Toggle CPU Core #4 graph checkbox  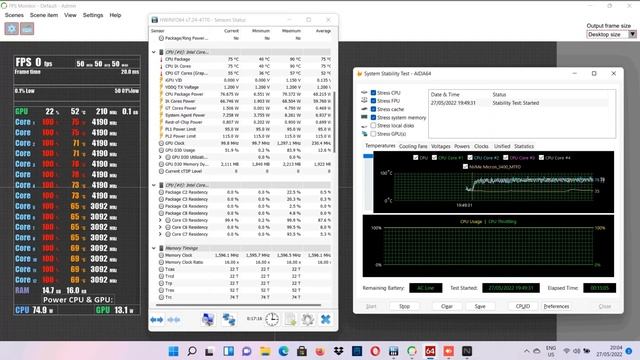point(541,158)
